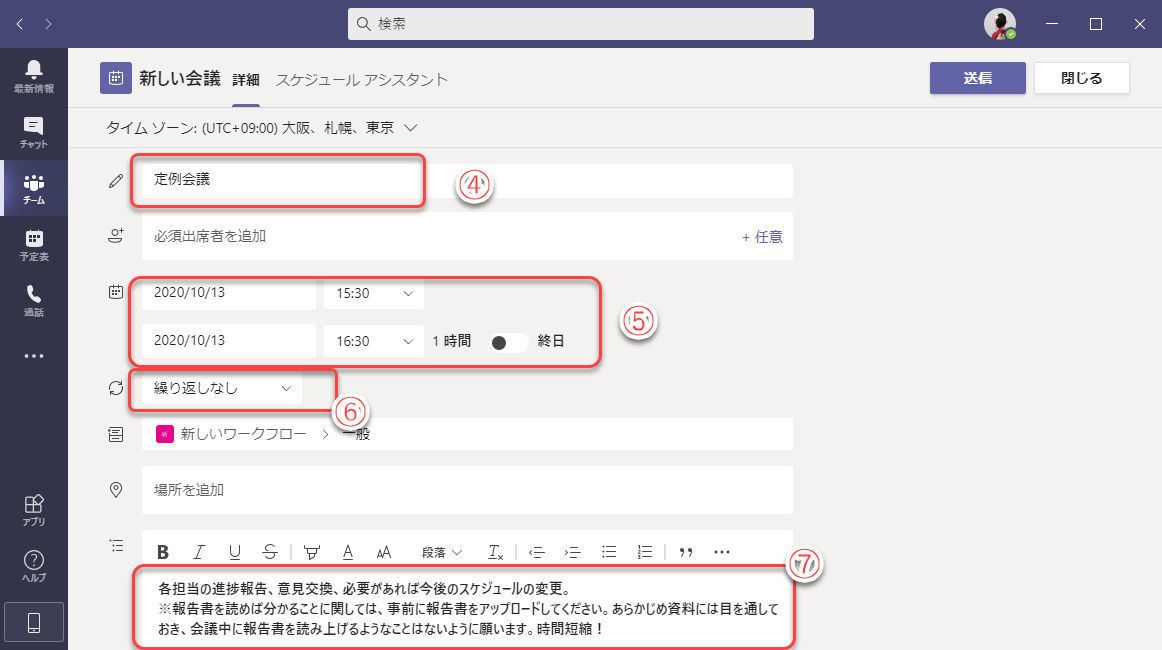Image resolution: width=1162 pixels, height=650 pixels.
Task: Open text highlight color tool
Action: click(x=312, y=552)
